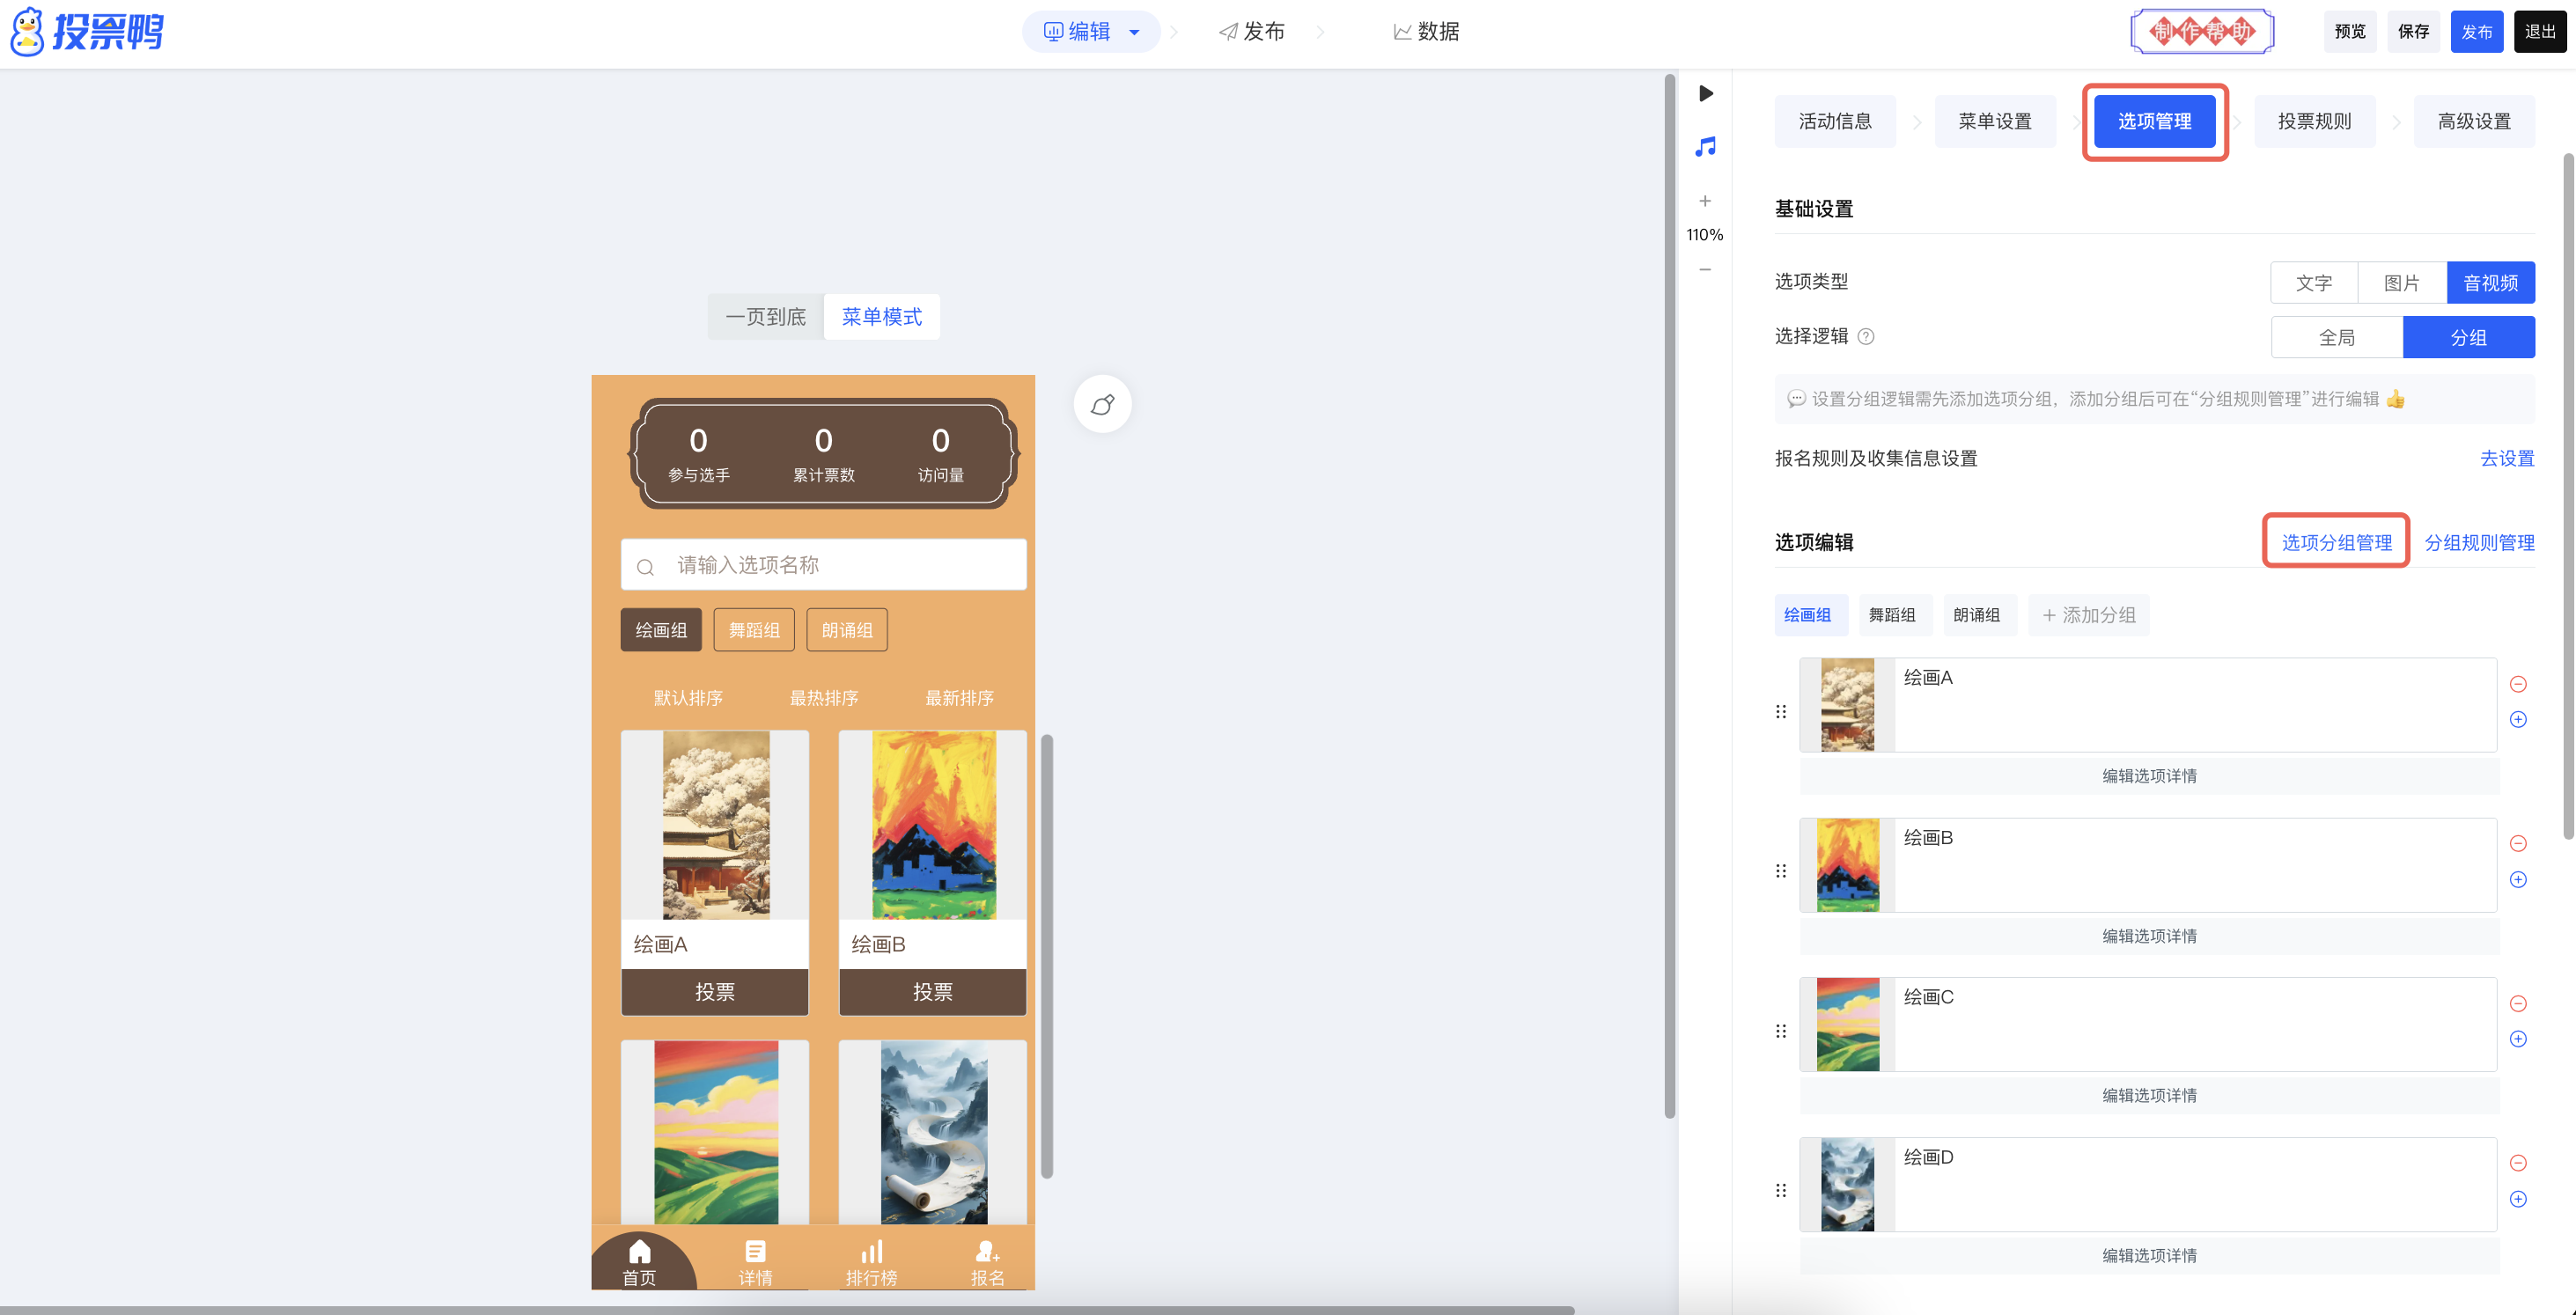Screen dimensions: 2576x1315
Task: Zoom in with the plus icon above 110%
Action: (1705, 201)
